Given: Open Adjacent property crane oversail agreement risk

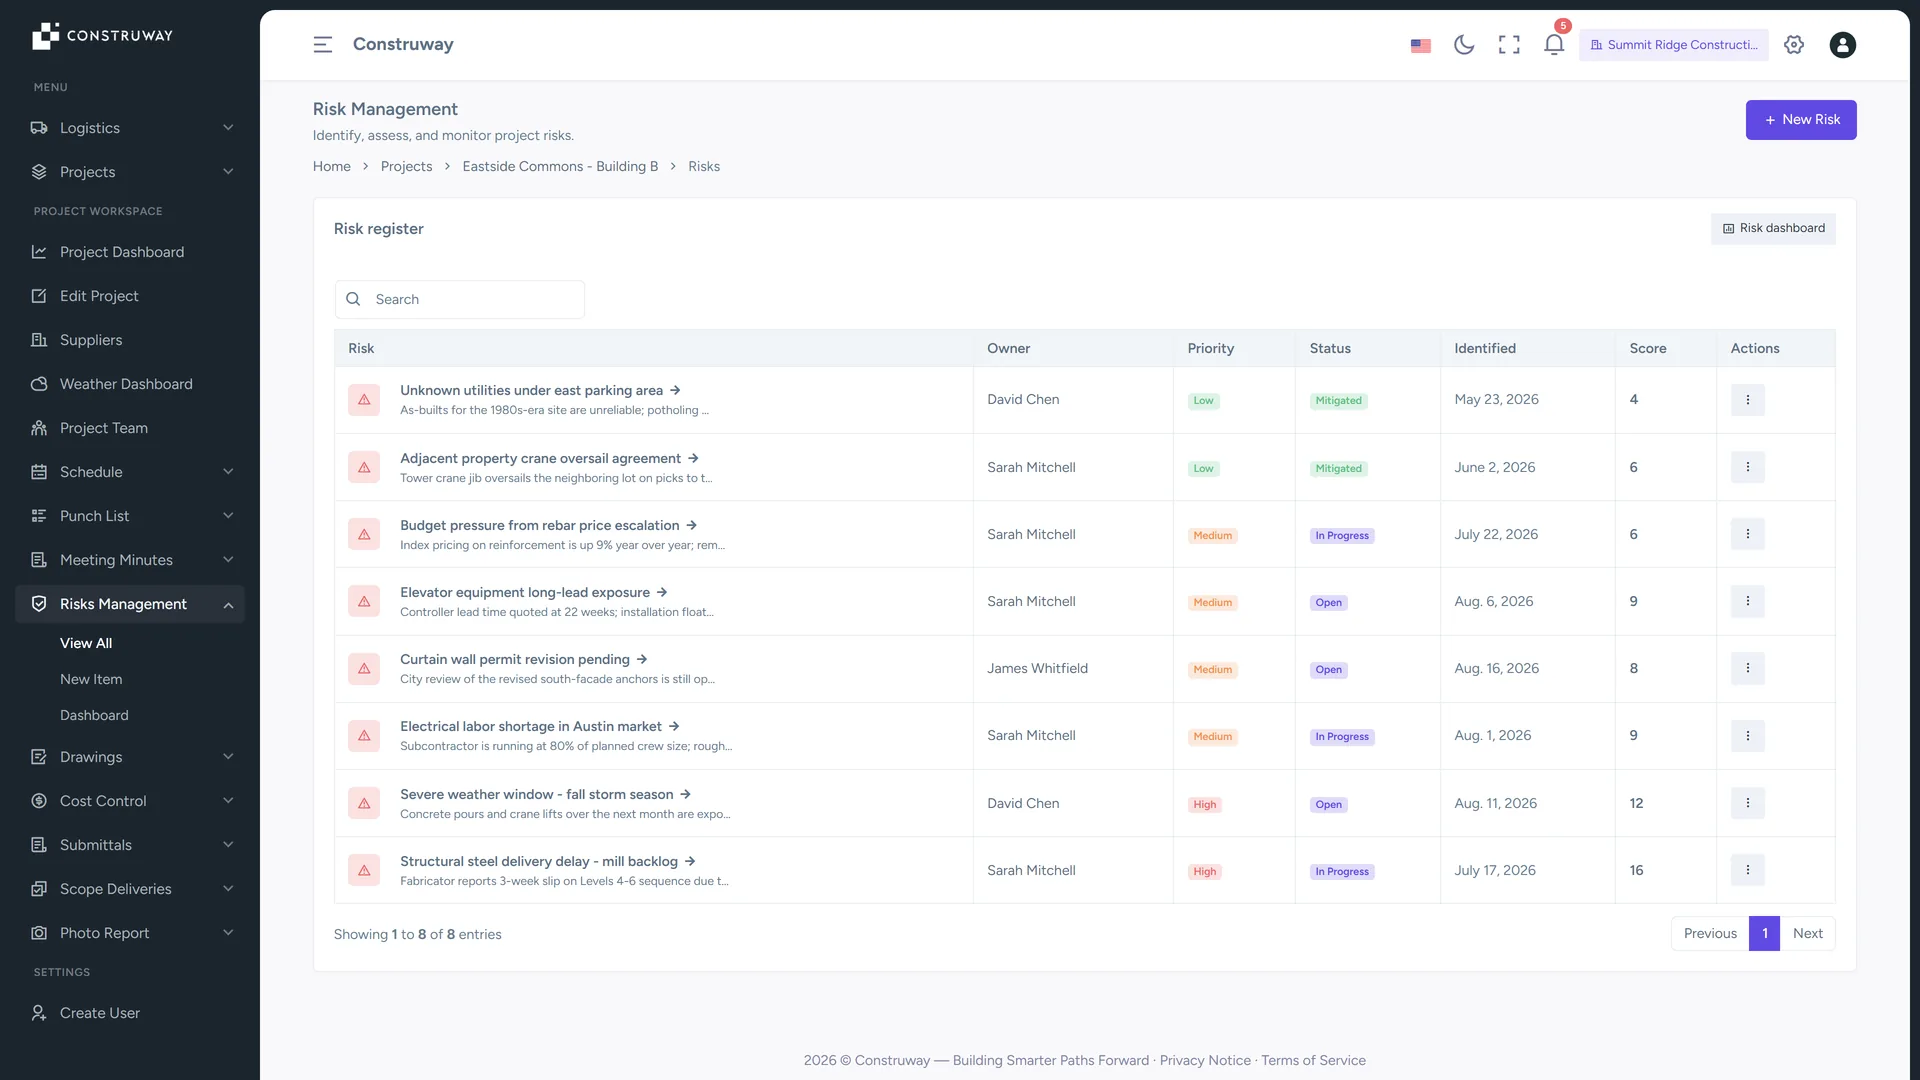Looking at the screenshot, I should coord(549,459).
